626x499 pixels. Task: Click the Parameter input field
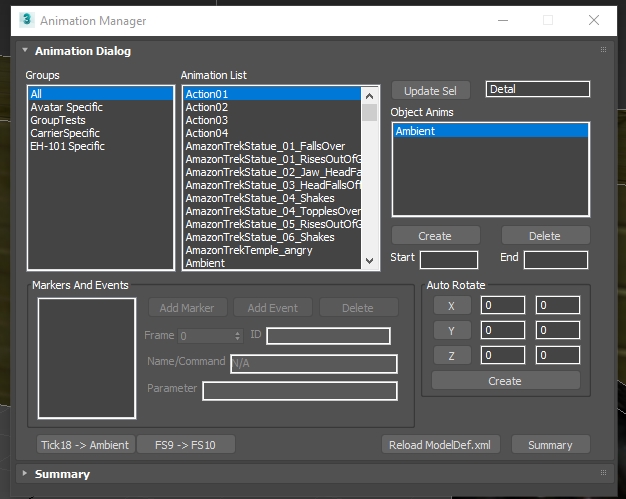300,391
